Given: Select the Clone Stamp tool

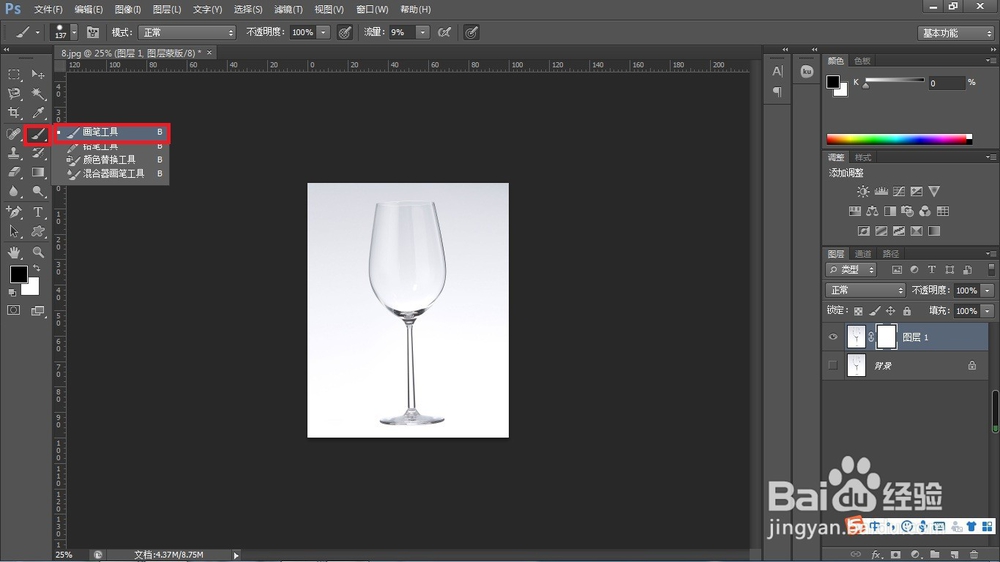Looking at the screenshot, I should [x=14, y=153].
